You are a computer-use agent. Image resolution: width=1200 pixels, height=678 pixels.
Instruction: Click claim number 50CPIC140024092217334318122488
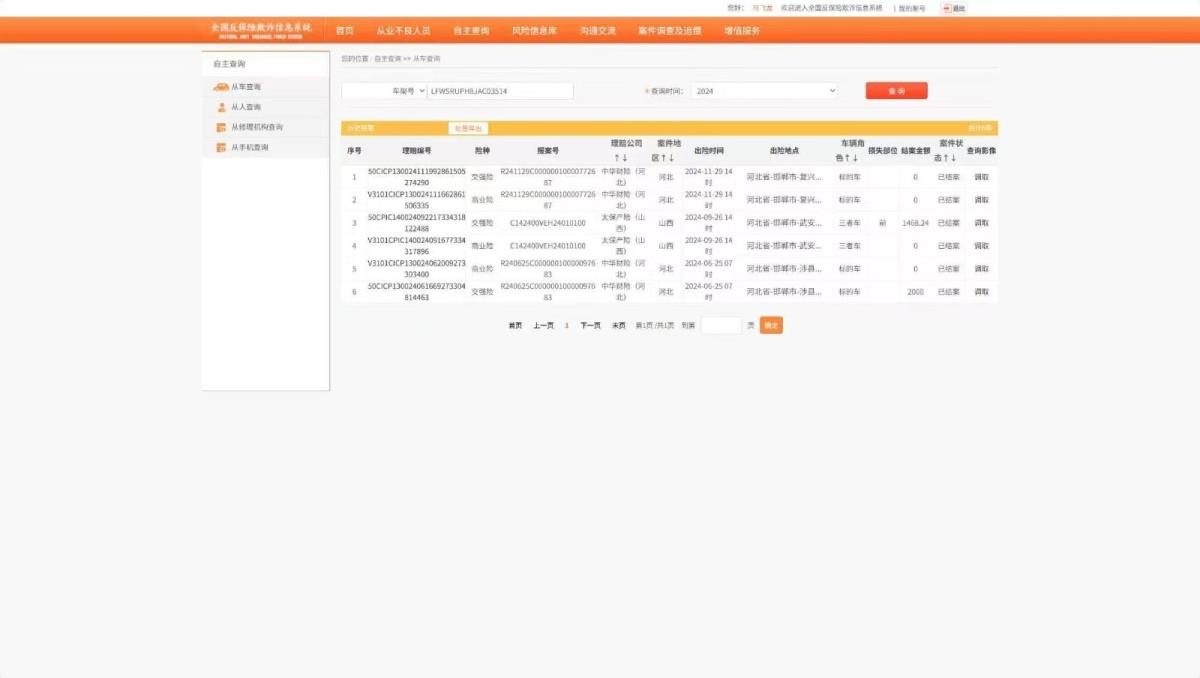pos(417,223)
